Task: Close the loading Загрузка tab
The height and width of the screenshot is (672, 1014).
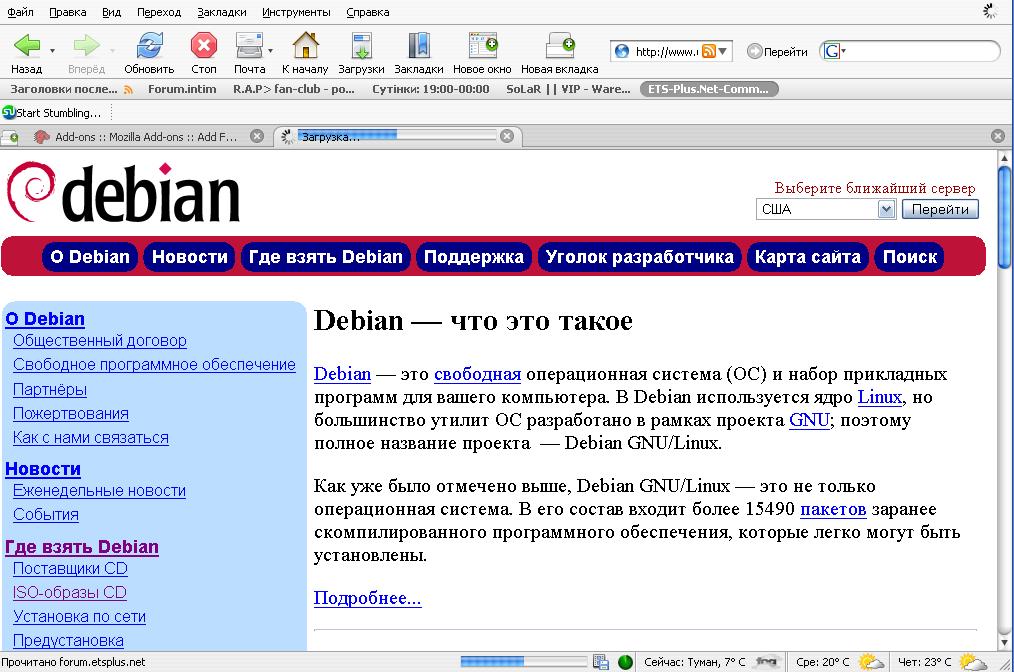Action: [507, 136]
